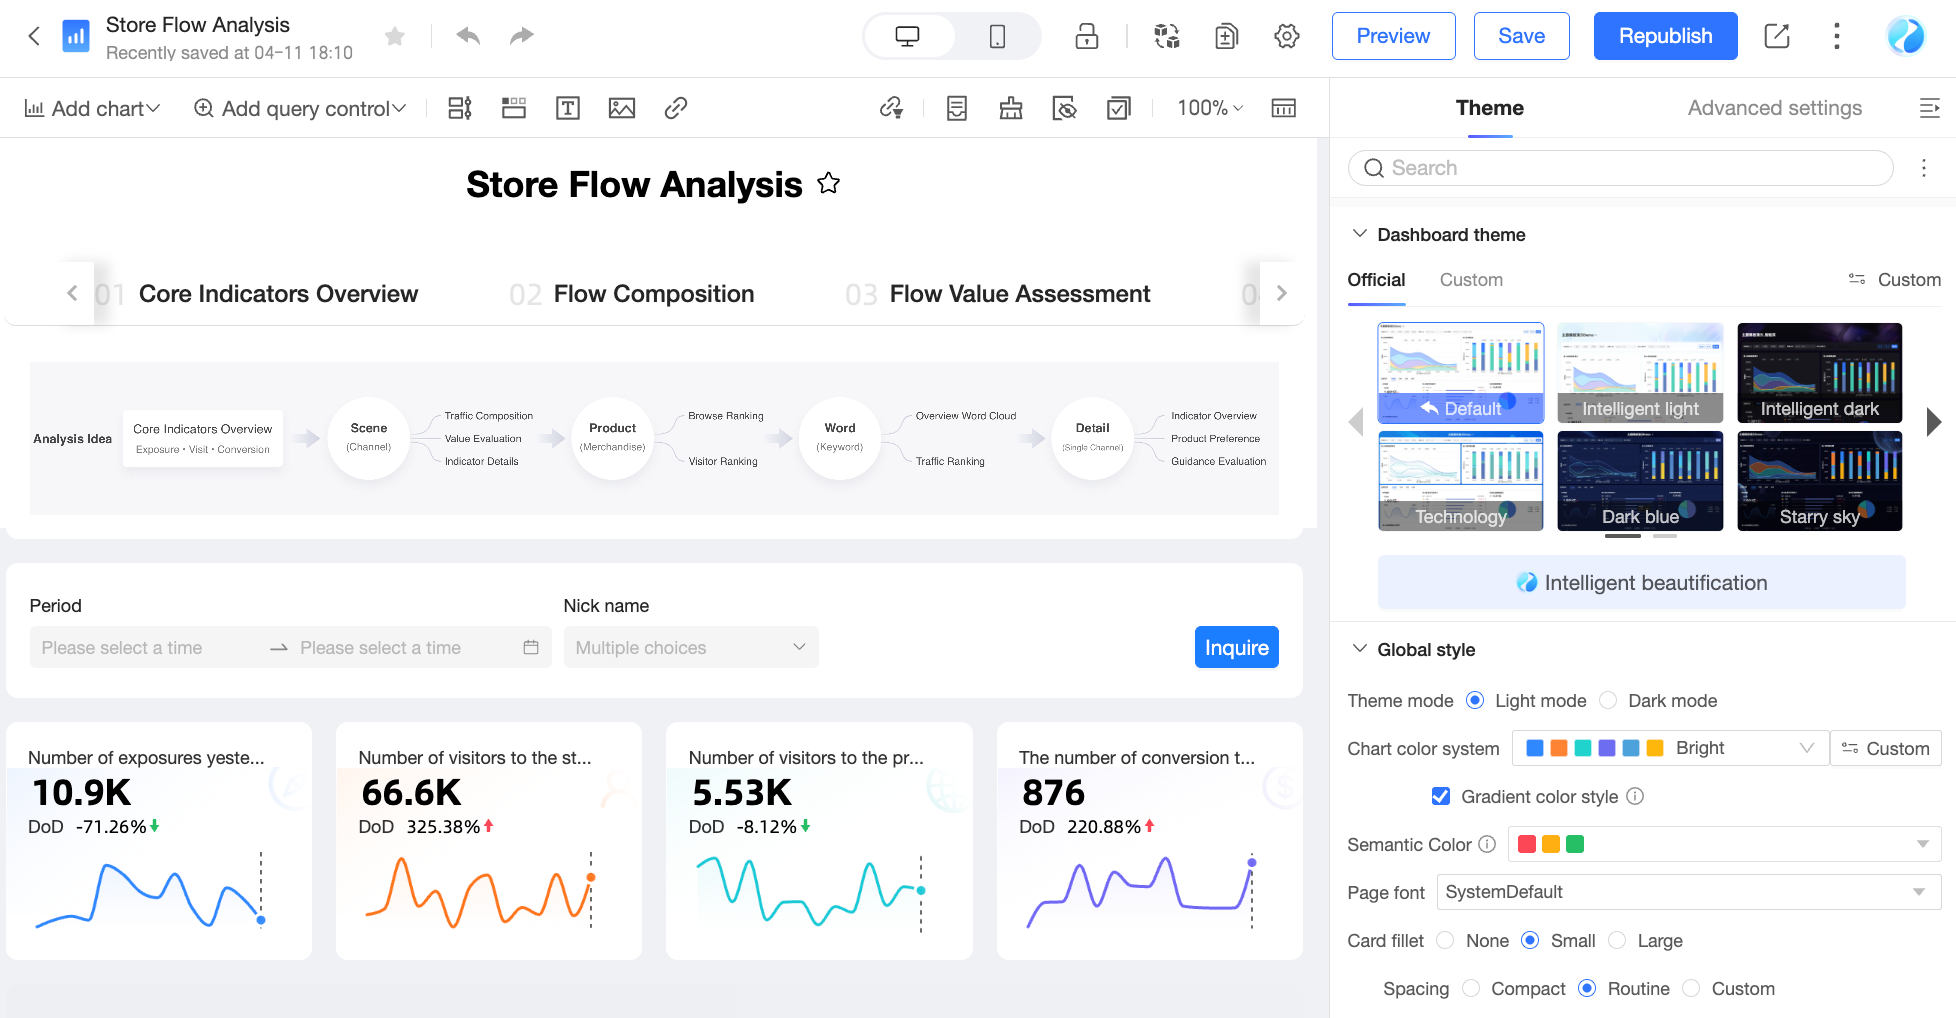The width and height of the screenshot is (1956, 1018).
Task: Set Card fillet to Large
Action: pos(1617,941)
